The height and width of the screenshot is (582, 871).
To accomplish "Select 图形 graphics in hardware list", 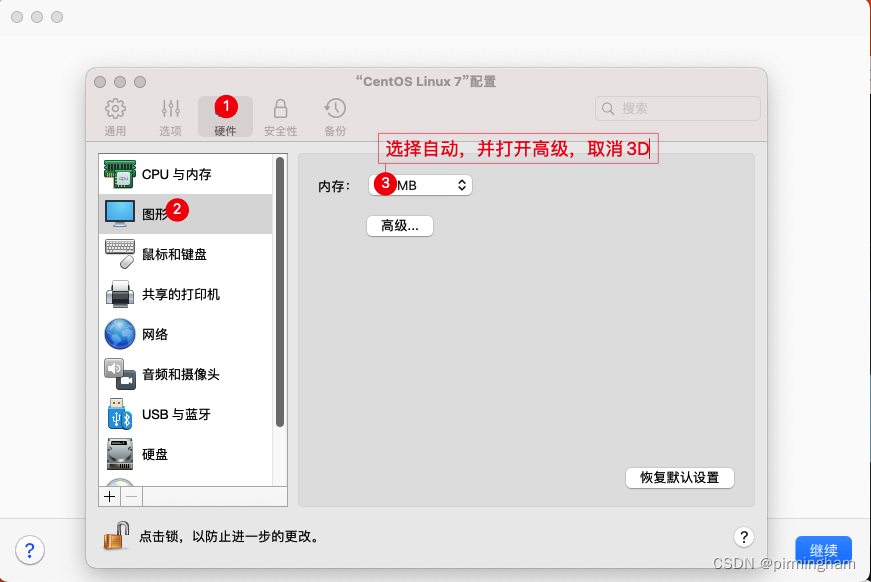I will click(x=186, y=214).
